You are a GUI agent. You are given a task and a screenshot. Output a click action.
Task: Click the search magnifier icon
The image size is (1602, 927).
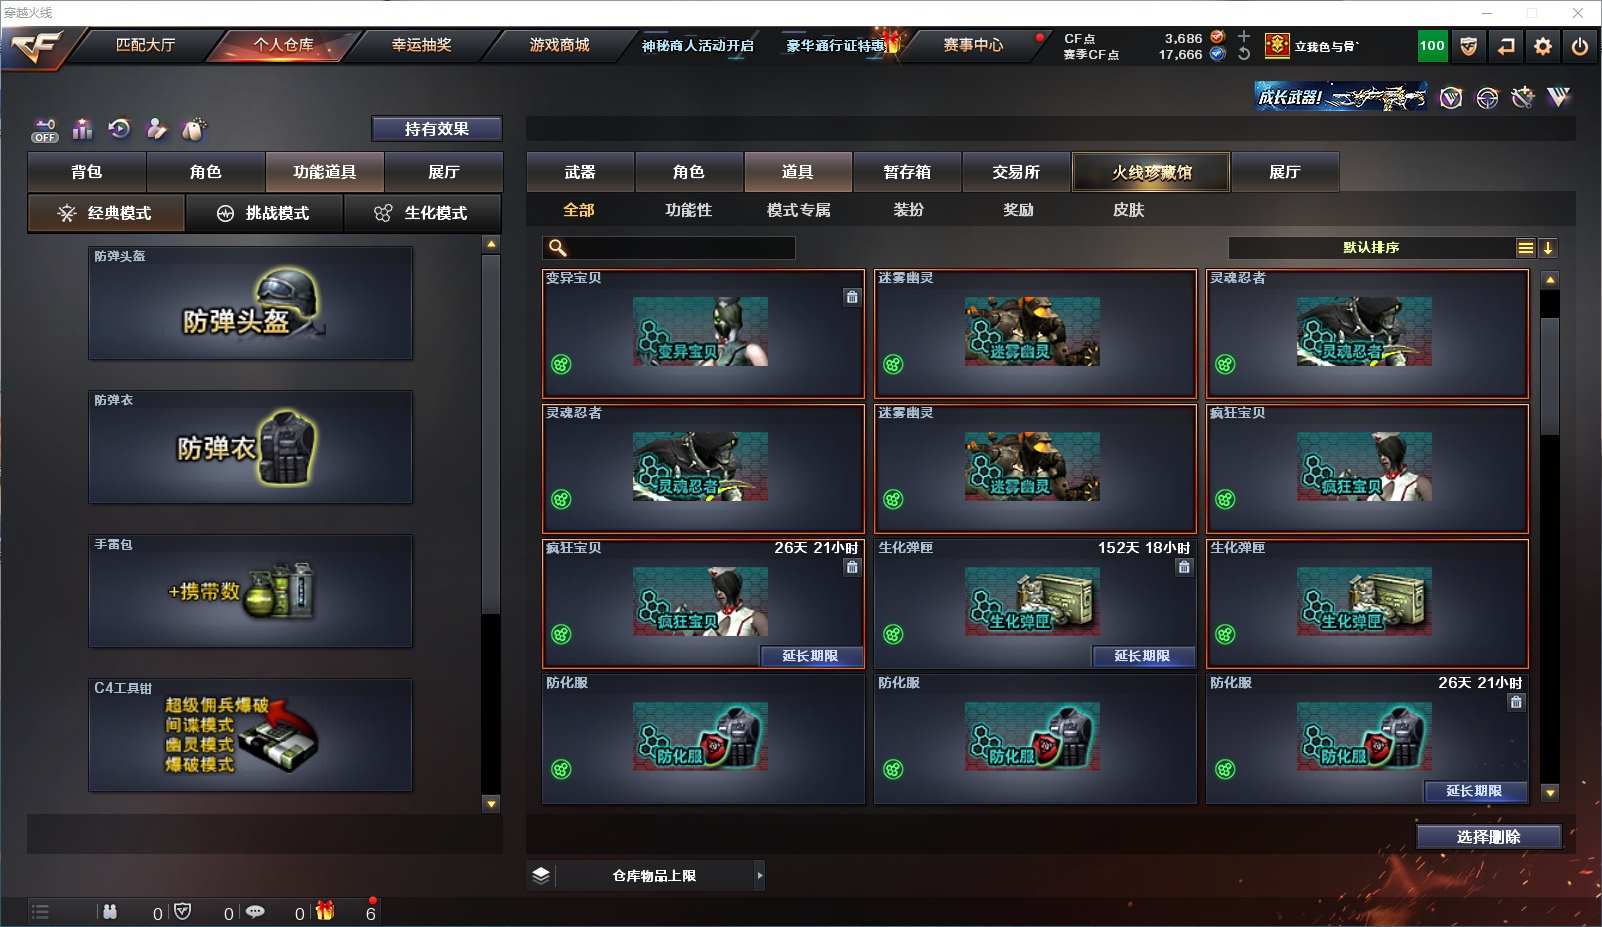coord(558,248)
